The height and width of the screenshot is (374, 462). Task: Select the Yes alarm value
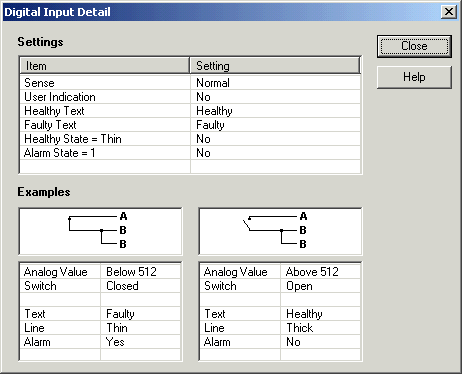pos(115,342)
